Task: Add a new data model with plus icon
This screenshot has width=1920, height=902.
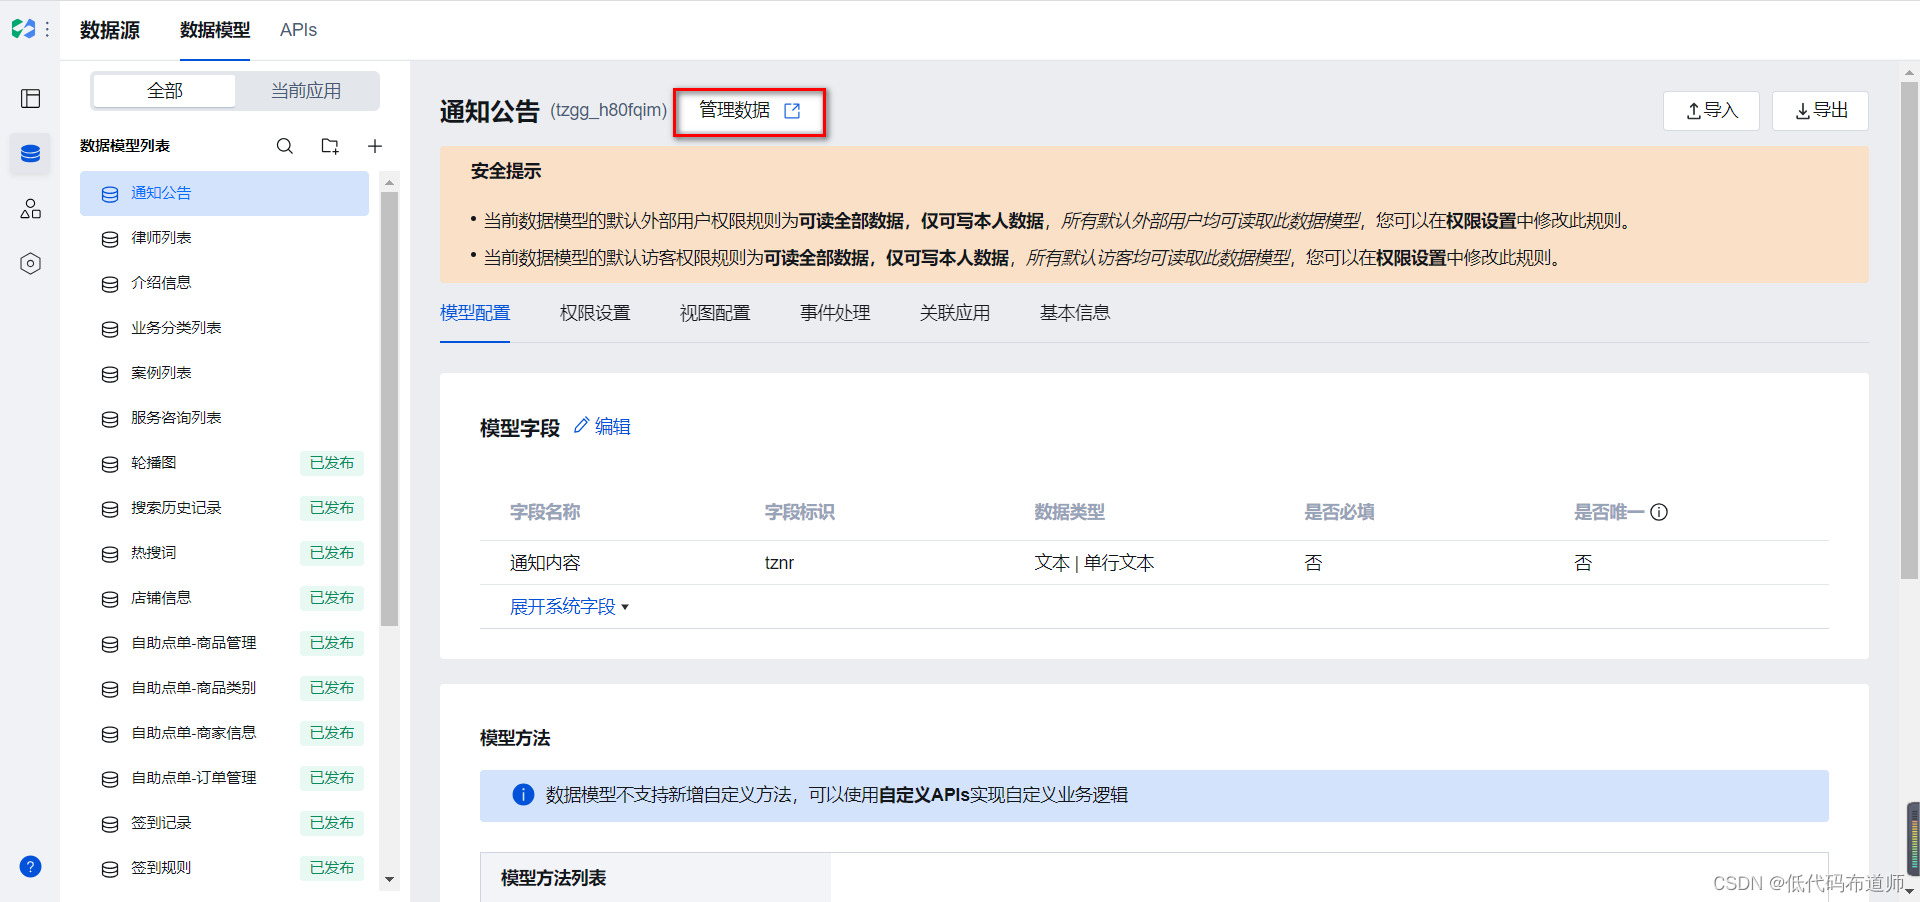Action: (375, 146)
